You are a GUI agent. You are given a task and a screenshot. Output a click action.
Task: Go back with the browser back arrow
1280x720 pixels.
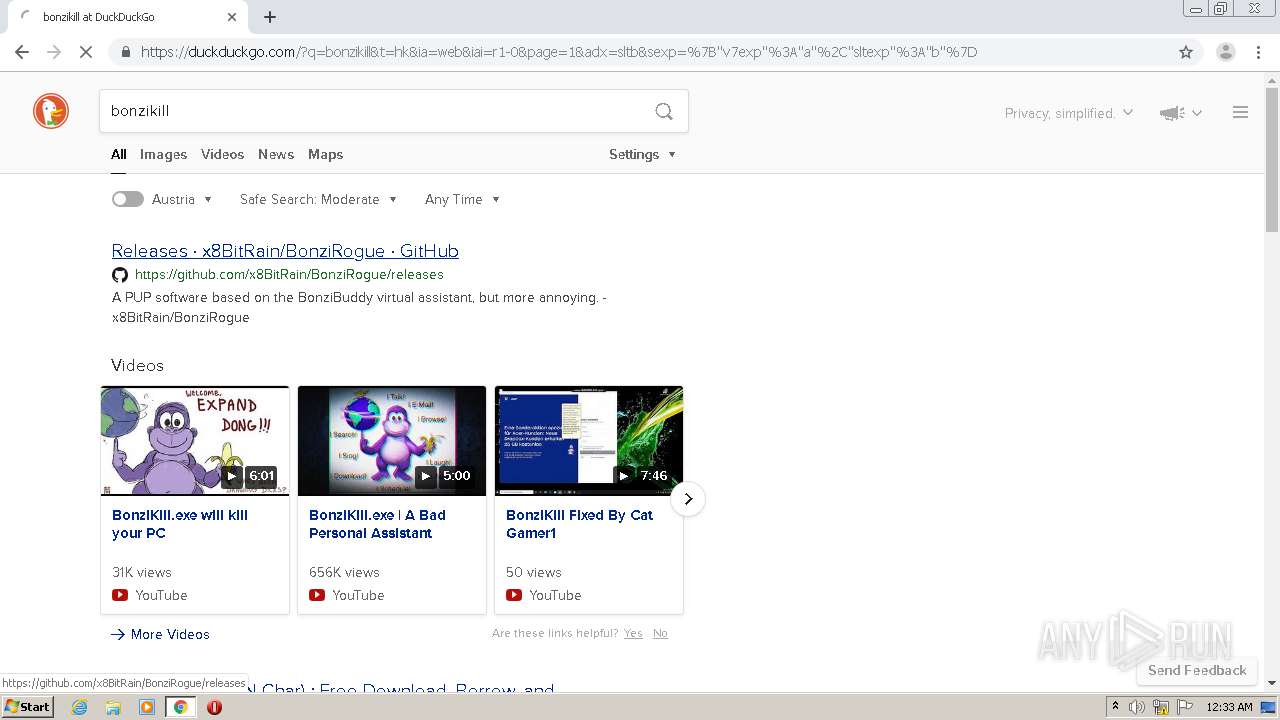(22, 52)
